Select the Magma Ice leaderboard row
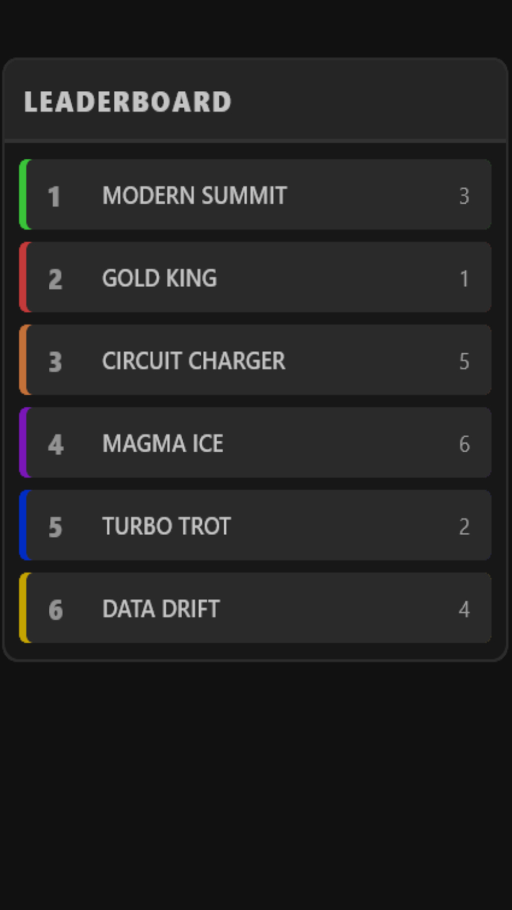 pyautogui.click(x=255, y=443)
